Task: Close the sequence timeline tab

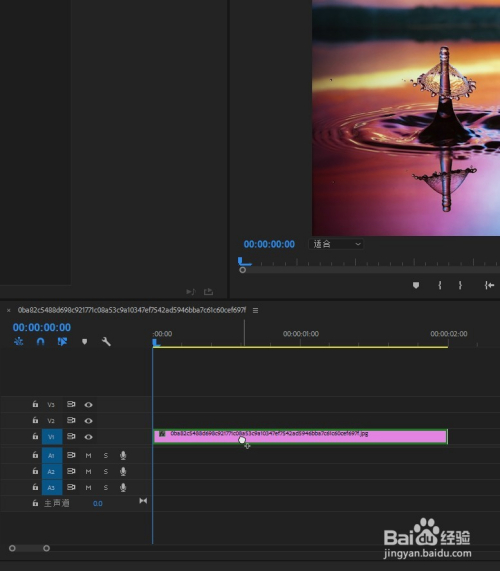Action: [x=9, y=311]
